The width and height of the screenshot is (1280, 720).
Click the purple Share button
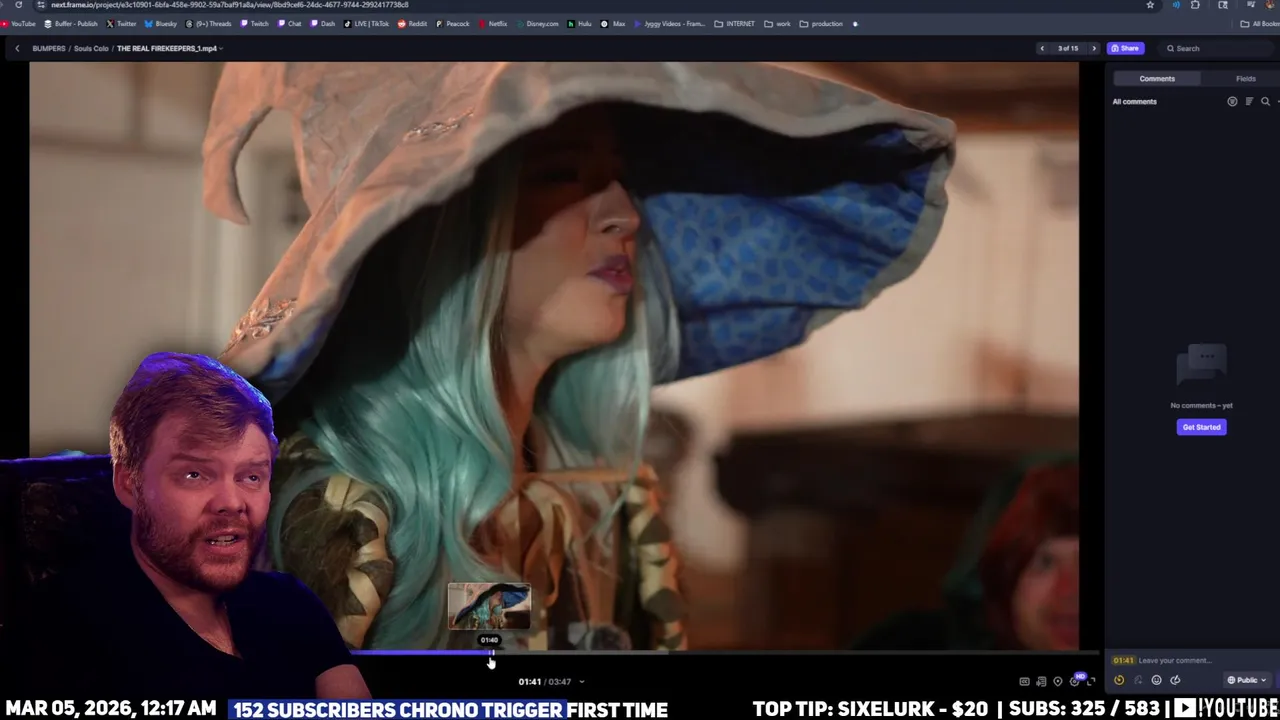[x=1126, y=48]
